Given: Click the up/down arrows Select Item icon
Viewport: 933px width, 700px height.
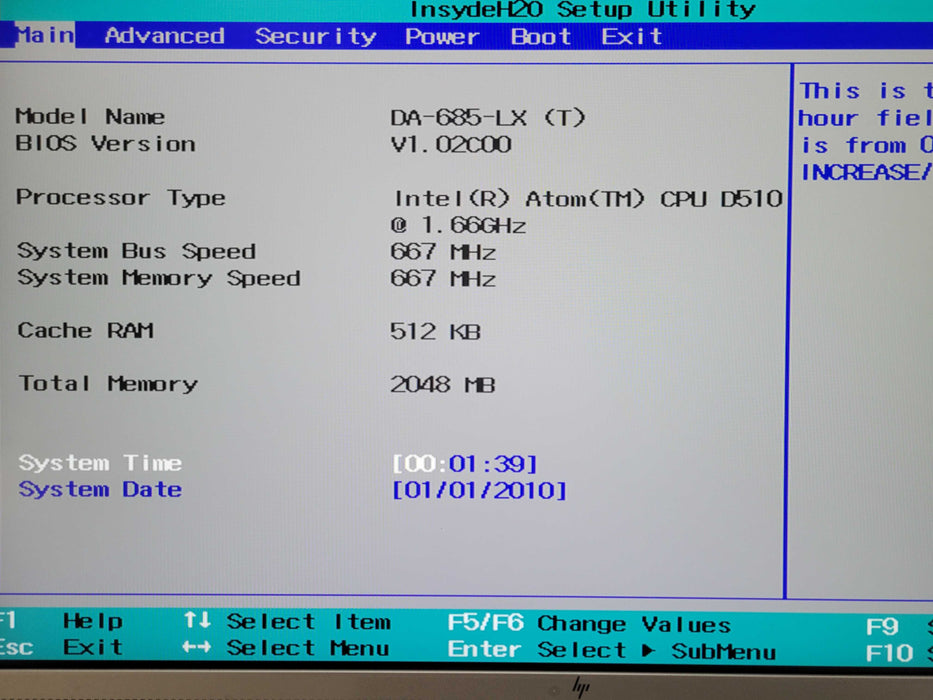Looking at the screenshot, I should coord(197,621).
